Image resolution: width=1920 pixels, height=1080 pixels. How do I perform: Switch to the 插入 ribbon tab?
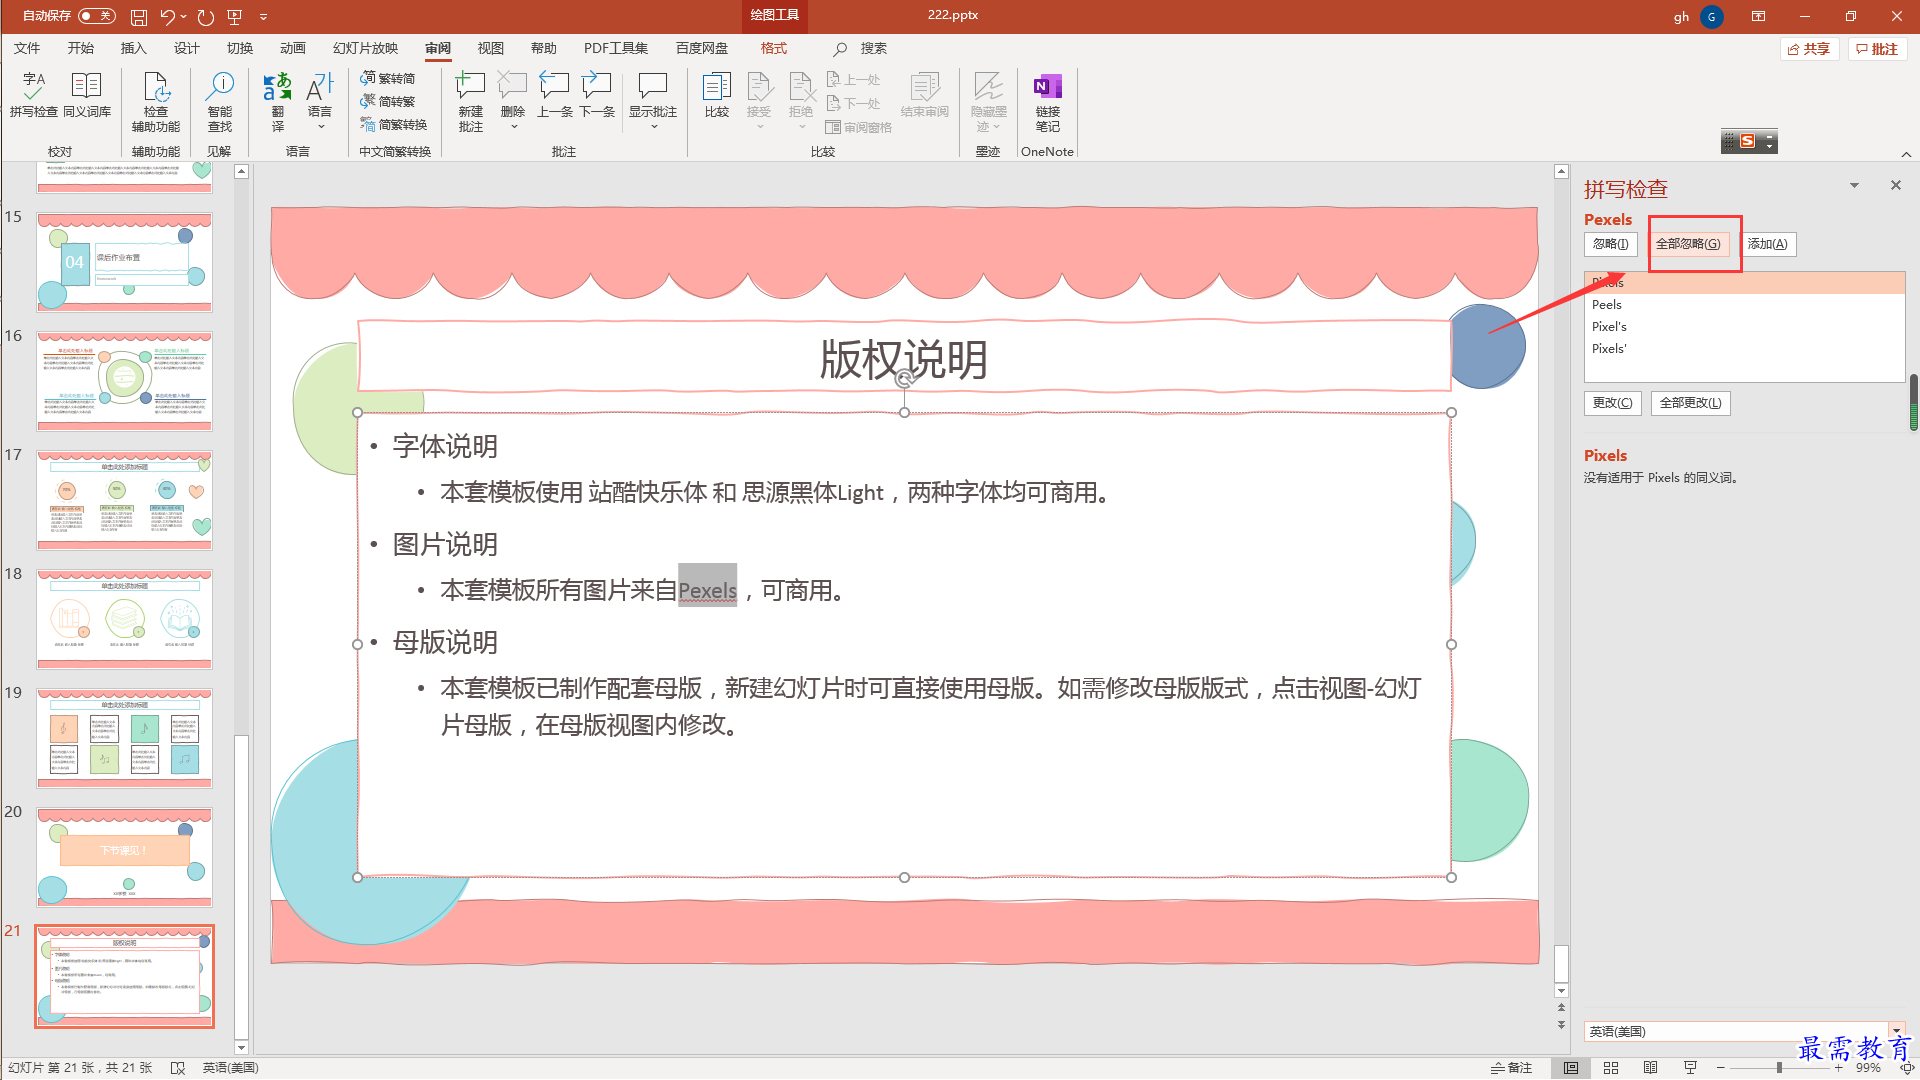click(134, 48)
